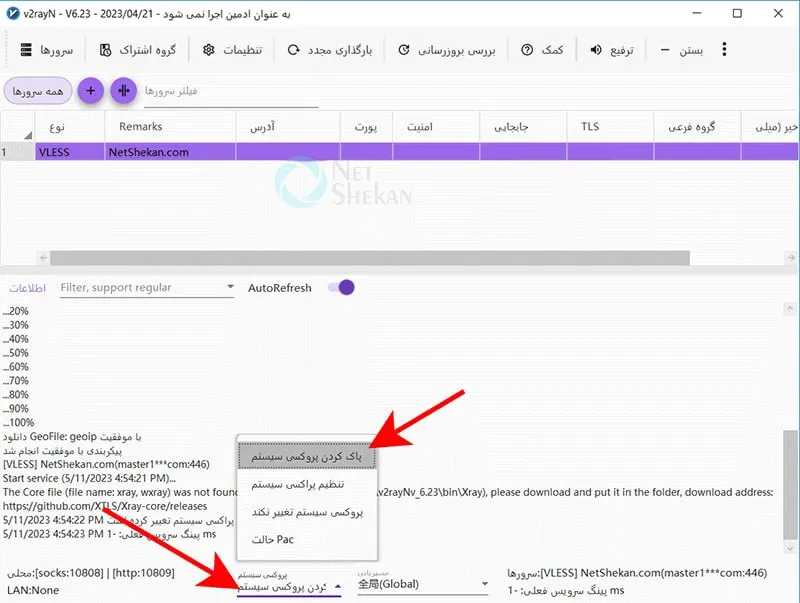Click بررسی بروزرسانی check-update icon
Viewport: 800px width, 603px height.
pyautogui.click(x=404, y=50)
